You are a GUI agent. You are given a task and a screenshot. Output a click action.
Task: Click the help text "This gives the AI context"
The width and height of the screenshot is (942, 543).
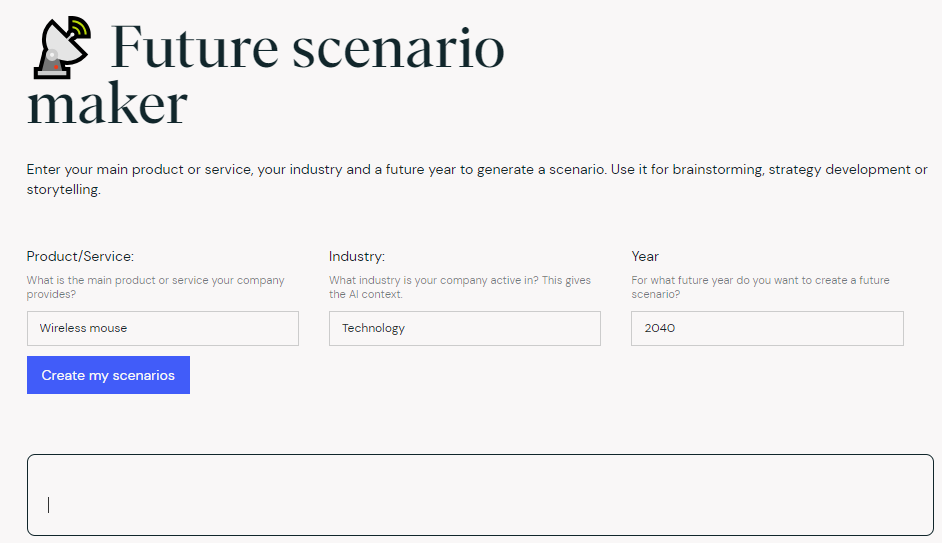460,287
